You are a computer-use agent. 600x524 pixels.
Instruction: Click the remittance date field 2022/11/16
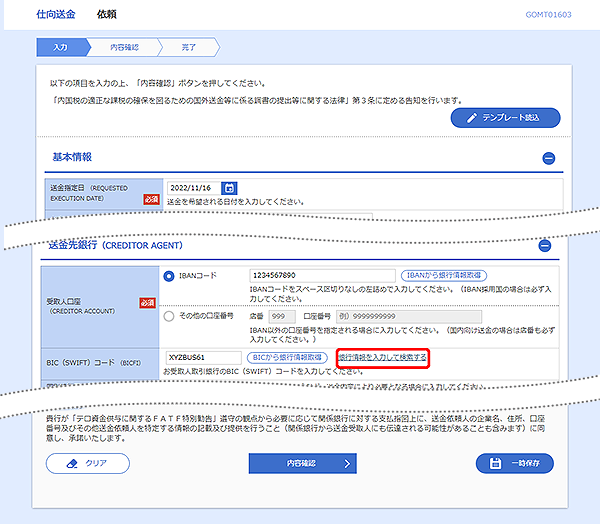pos(194,188)
